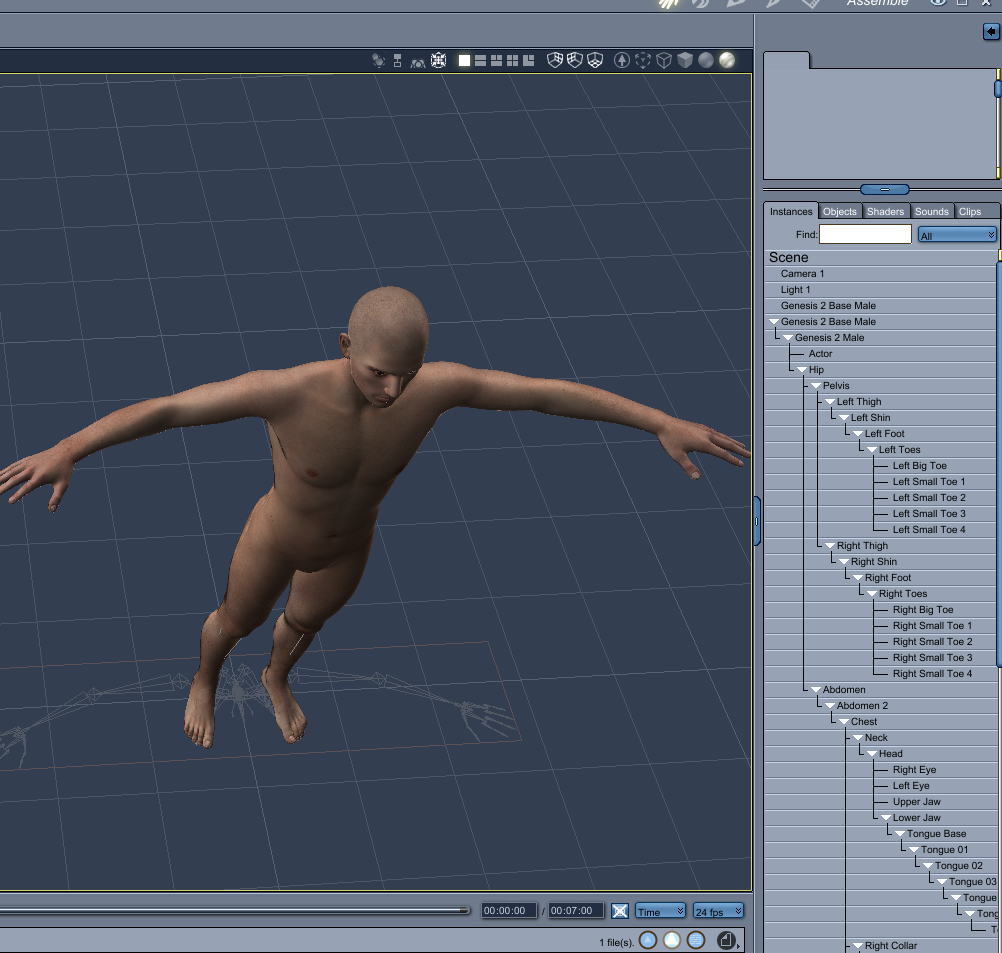This screenshot has height=953, width=1002.
Task: Choose the two-pane horizontal split layout
Action: click(480, 61)
